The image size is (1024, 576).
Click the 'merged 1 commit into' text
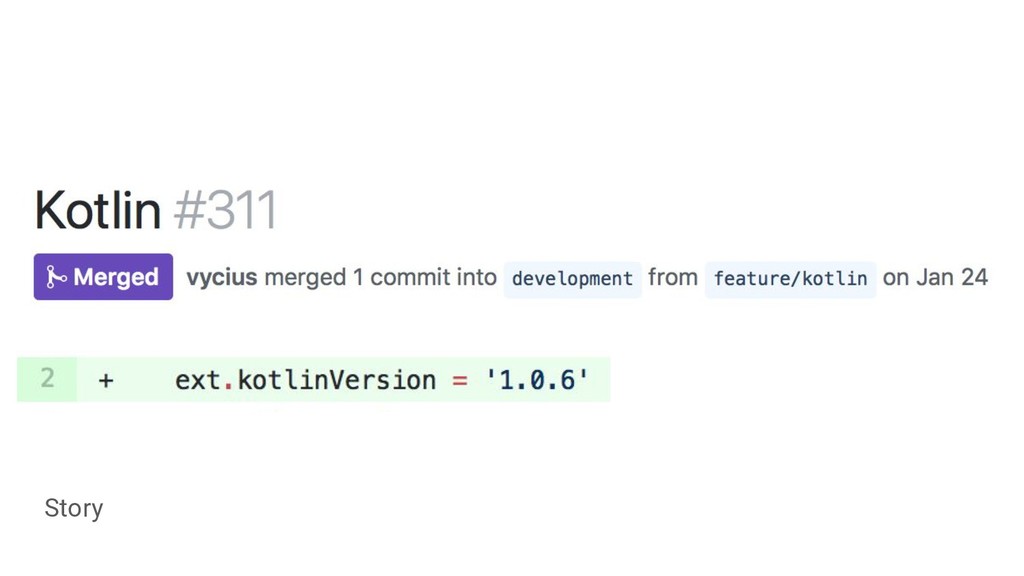(x=380, y=278)
